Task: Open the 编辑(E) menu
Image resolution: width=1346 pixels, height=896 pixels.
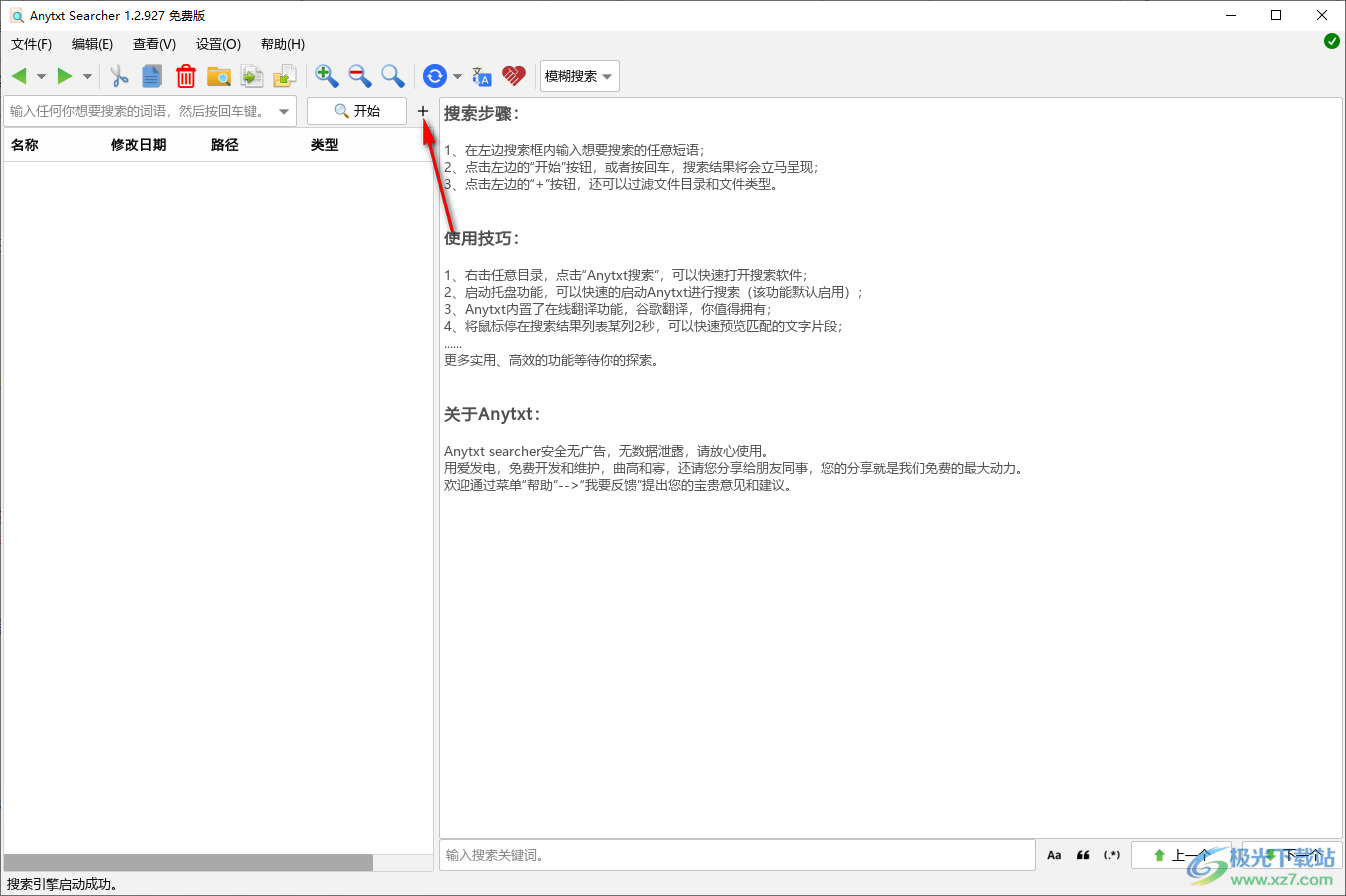Action: 93,44
